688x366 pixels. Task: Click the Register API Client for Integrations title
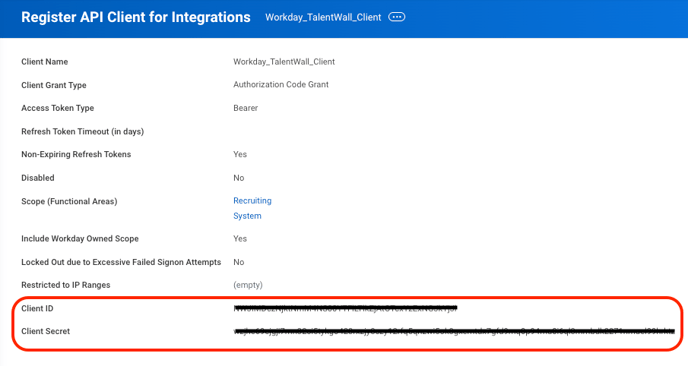136,17
